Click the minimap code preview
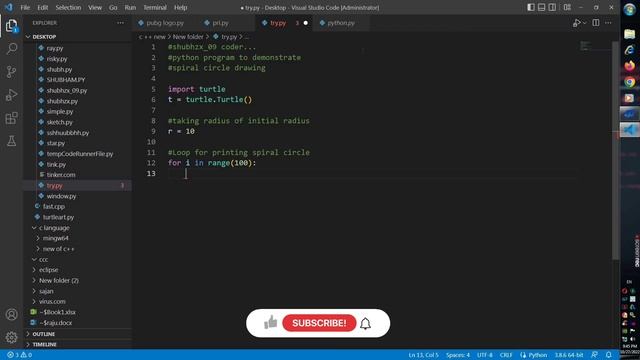640x360 pixels. [x=585, y=46]
